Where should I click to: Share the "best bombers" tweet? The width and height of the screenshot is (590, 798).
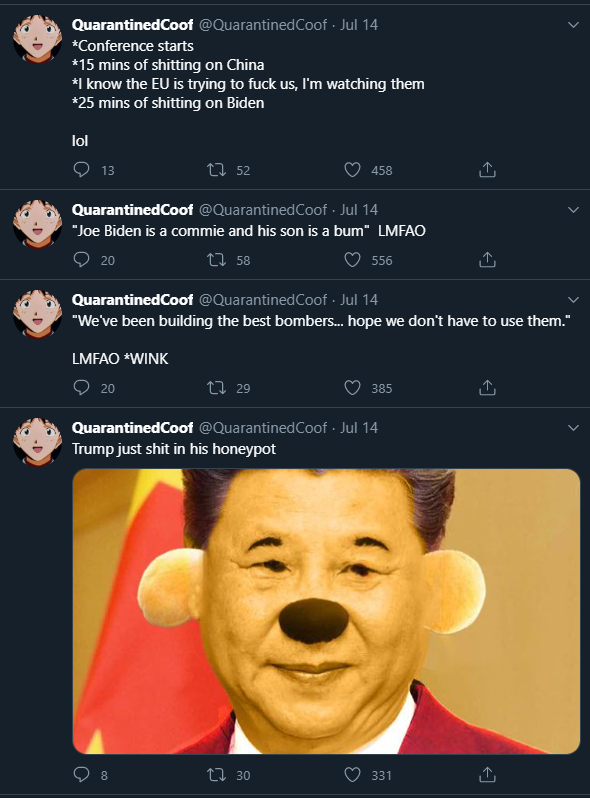click(x=487, y=388)
